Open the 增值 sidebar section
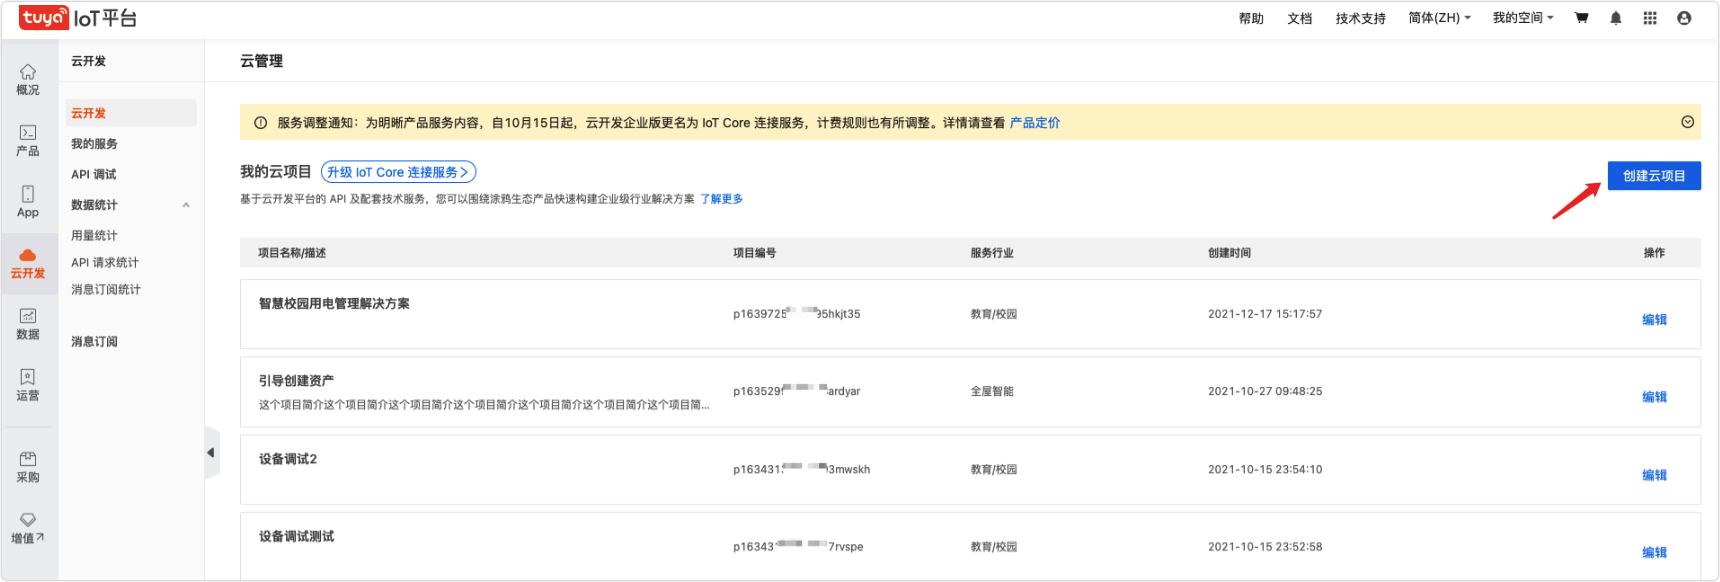1720x582 pixels. (28, 528)
